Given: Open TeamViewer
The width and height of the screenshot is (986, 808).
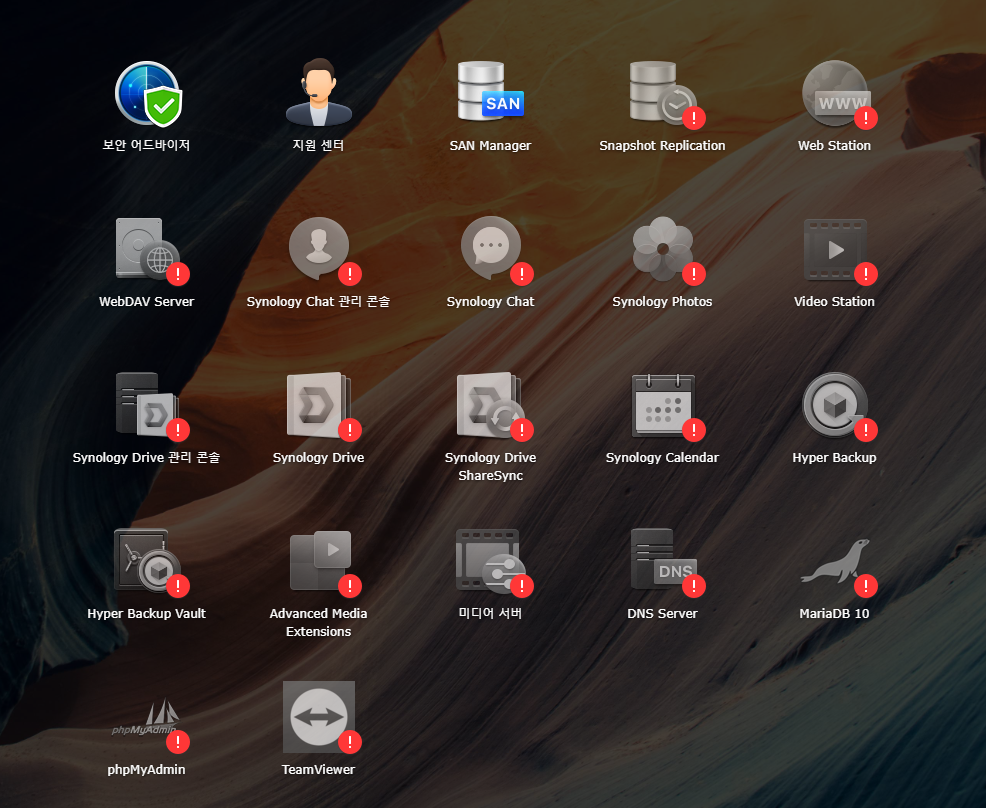Looking at the screenshot, I should pos(318,718).
